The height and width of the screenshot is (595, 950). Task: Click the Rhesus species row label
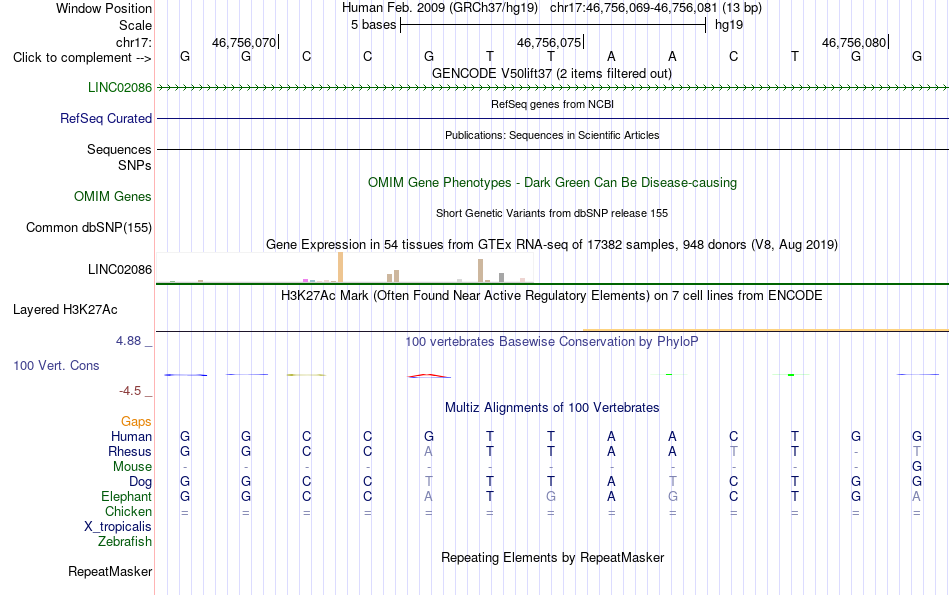pyautogui.click(x=130, y=451)
